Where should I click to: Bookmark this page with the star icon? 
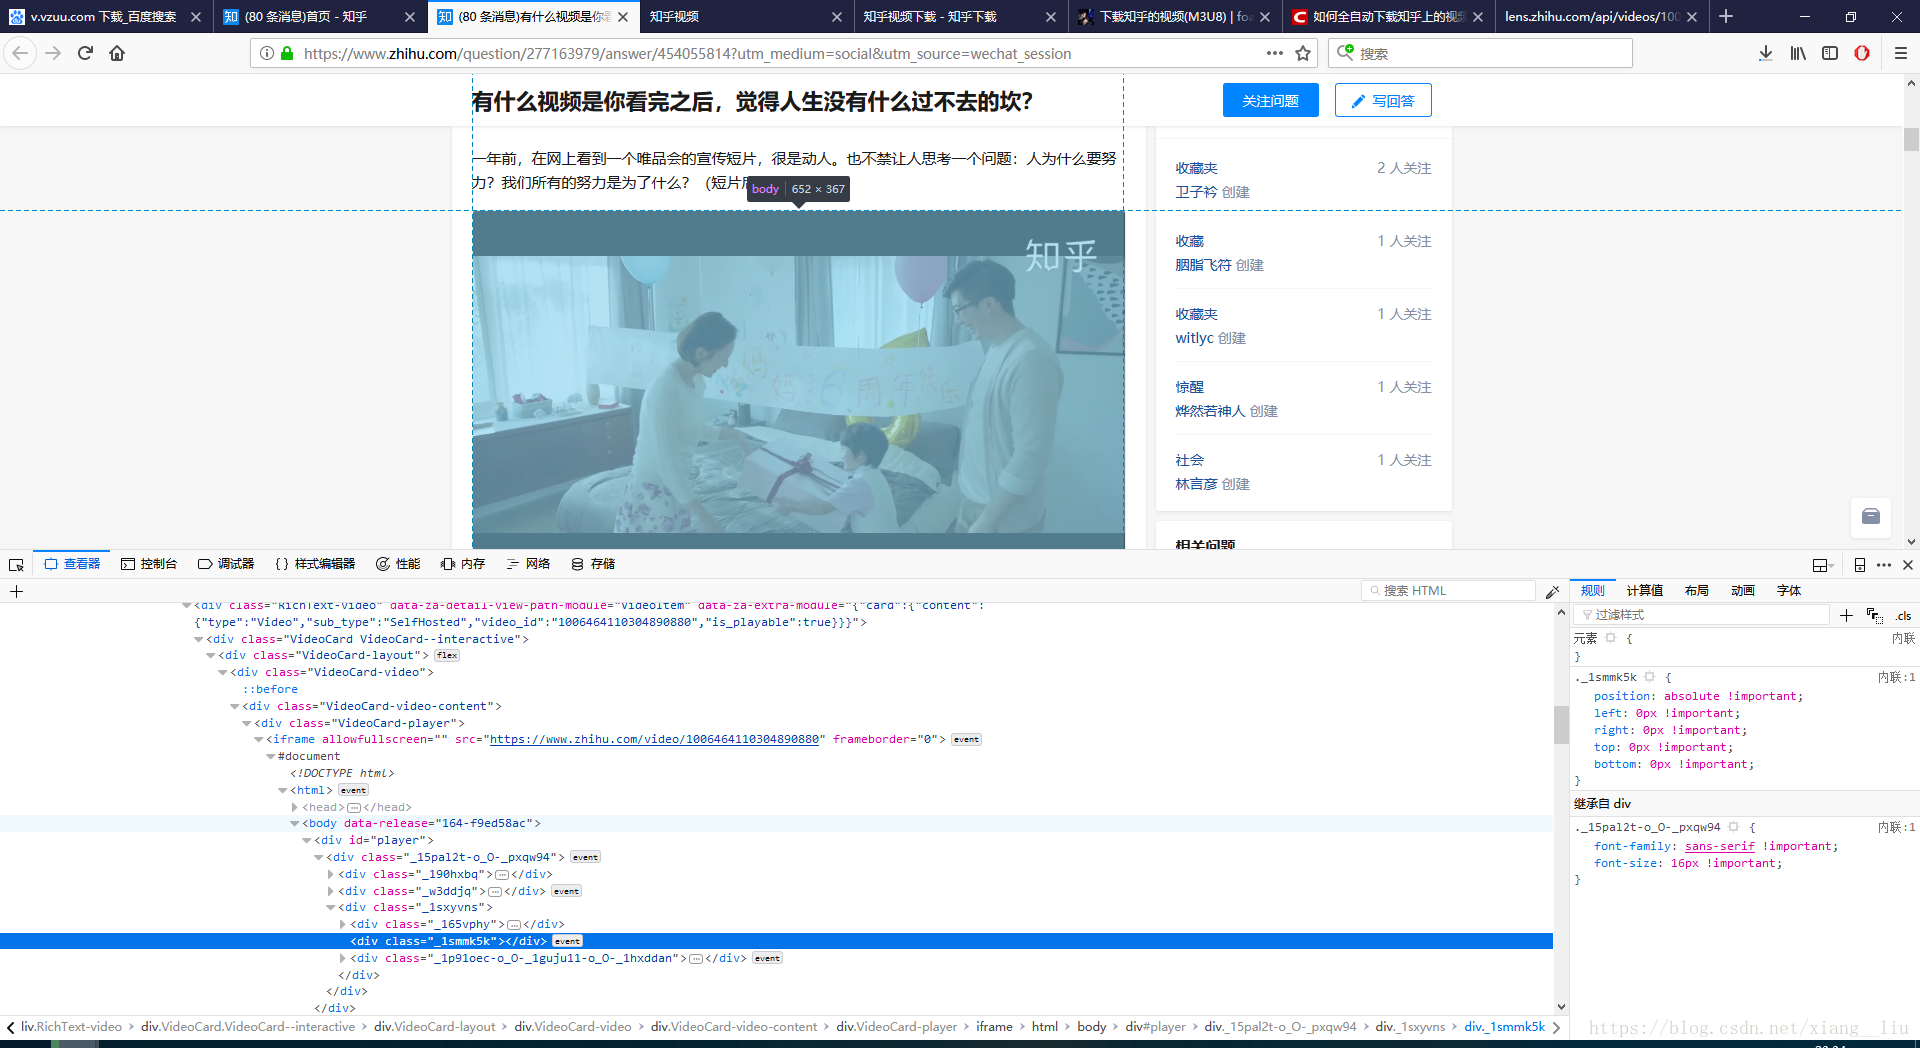point(1303,53)
